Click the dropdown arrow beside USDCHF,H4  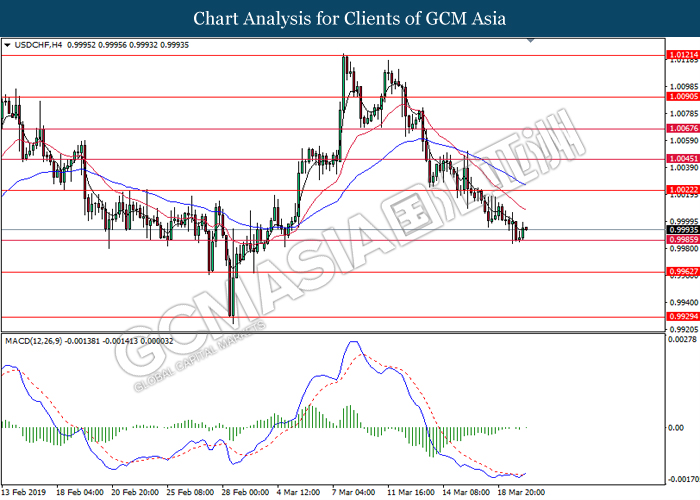(x=7, y=45)
